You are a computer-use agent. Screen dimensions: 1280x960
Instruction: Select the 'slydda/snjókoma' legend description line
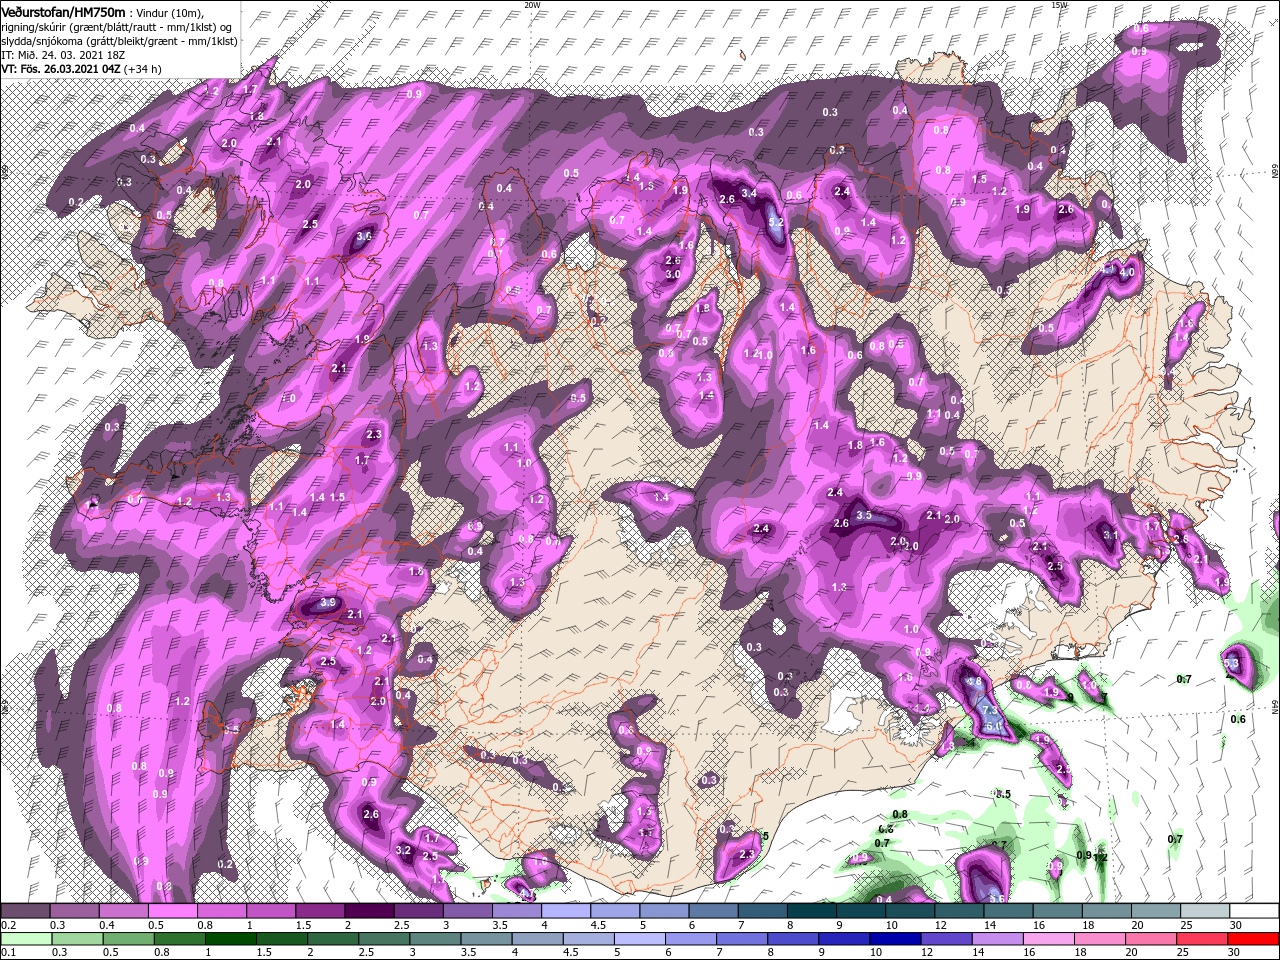[x=119, y=41]
